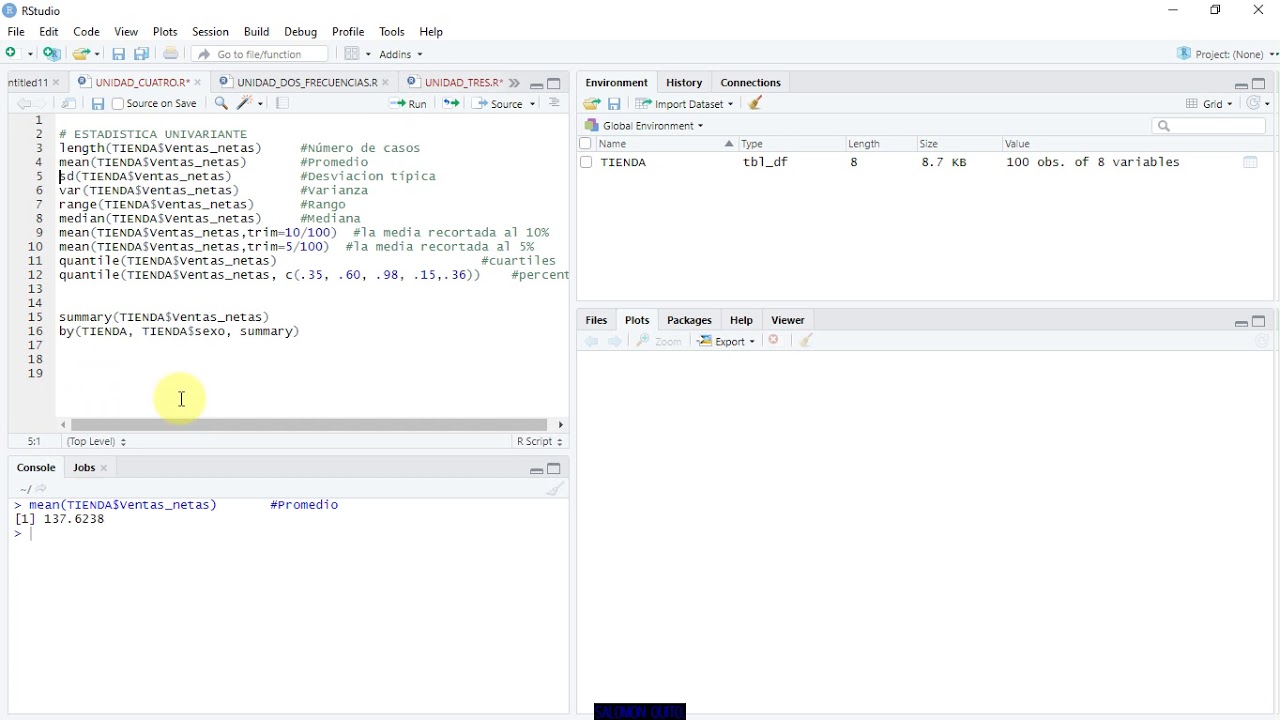Viewport: 1280px width, 720px height.
Task: Open the R Script file type dropdown
Action: tap(540, 442)
